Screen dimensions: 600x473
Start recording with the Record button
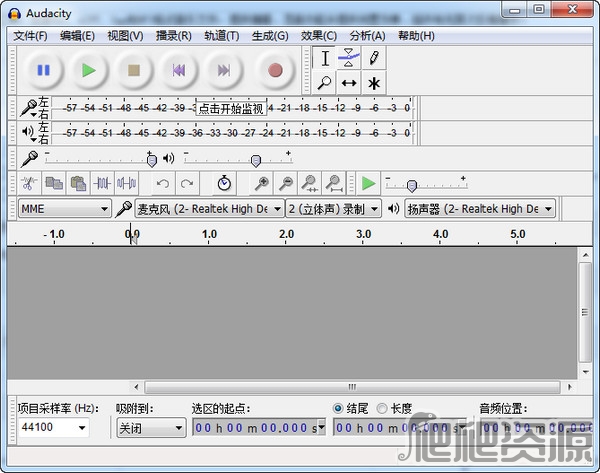pyautogui.click(x=275, y=70)
